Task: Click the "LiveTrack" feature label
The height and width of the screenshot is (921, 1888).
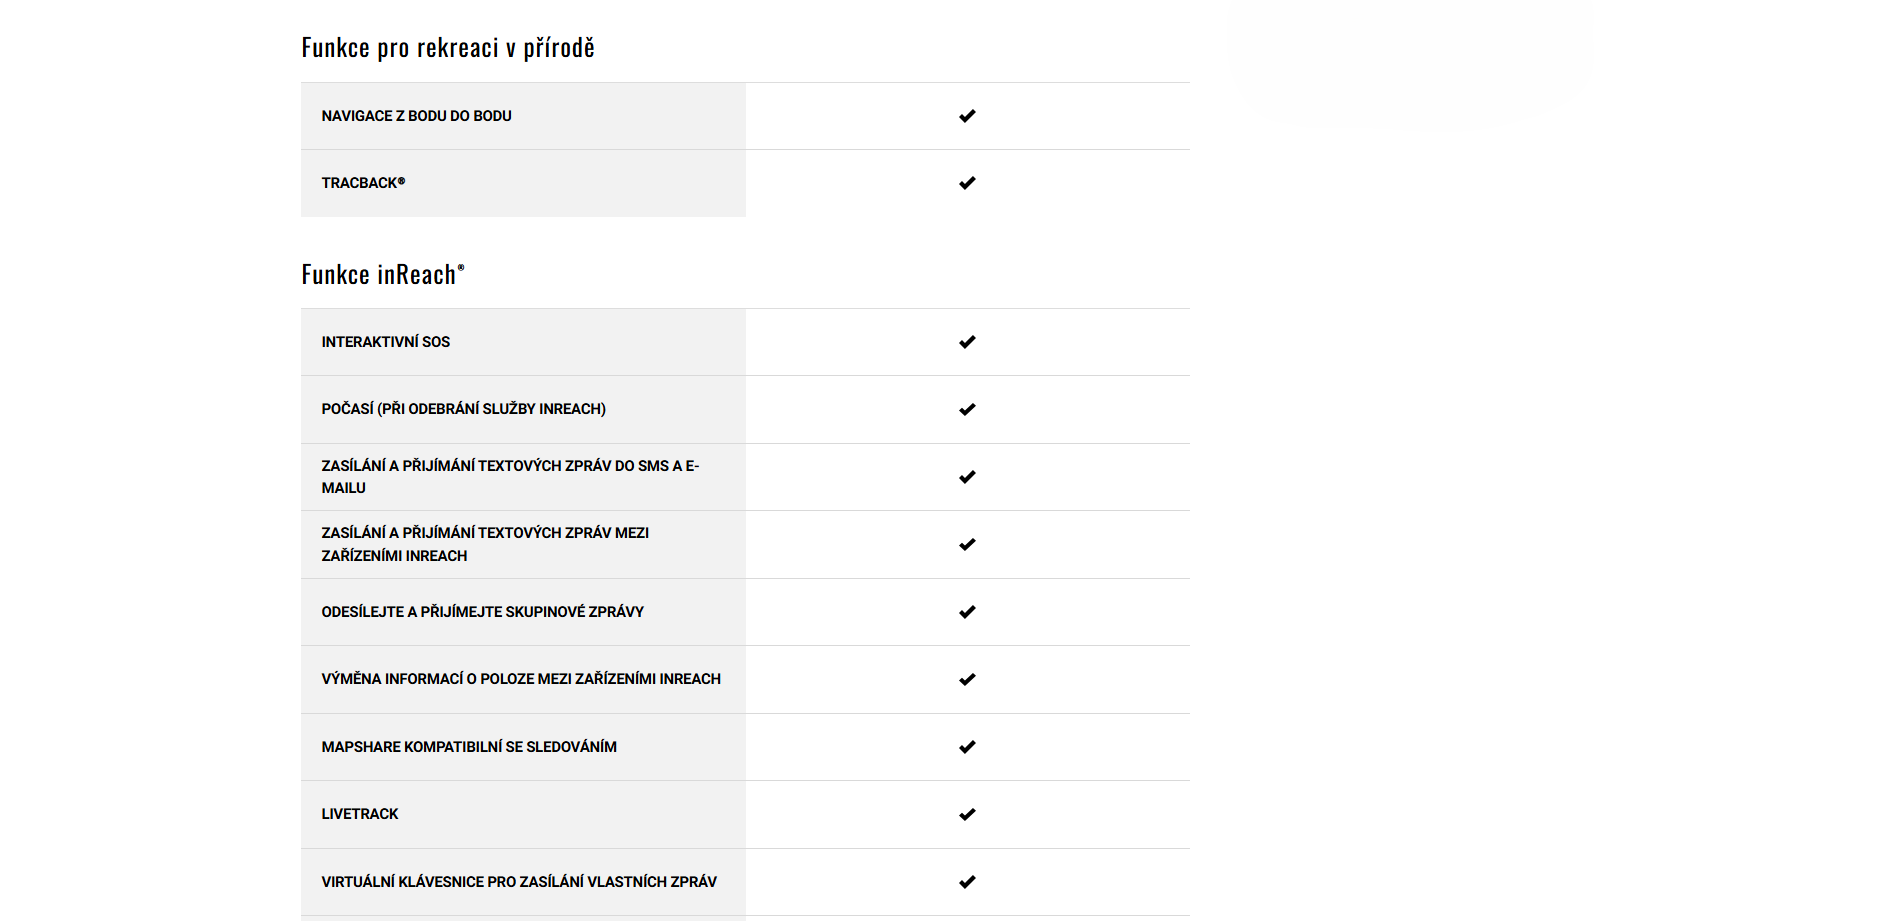Action: click(x=359, y=814)
